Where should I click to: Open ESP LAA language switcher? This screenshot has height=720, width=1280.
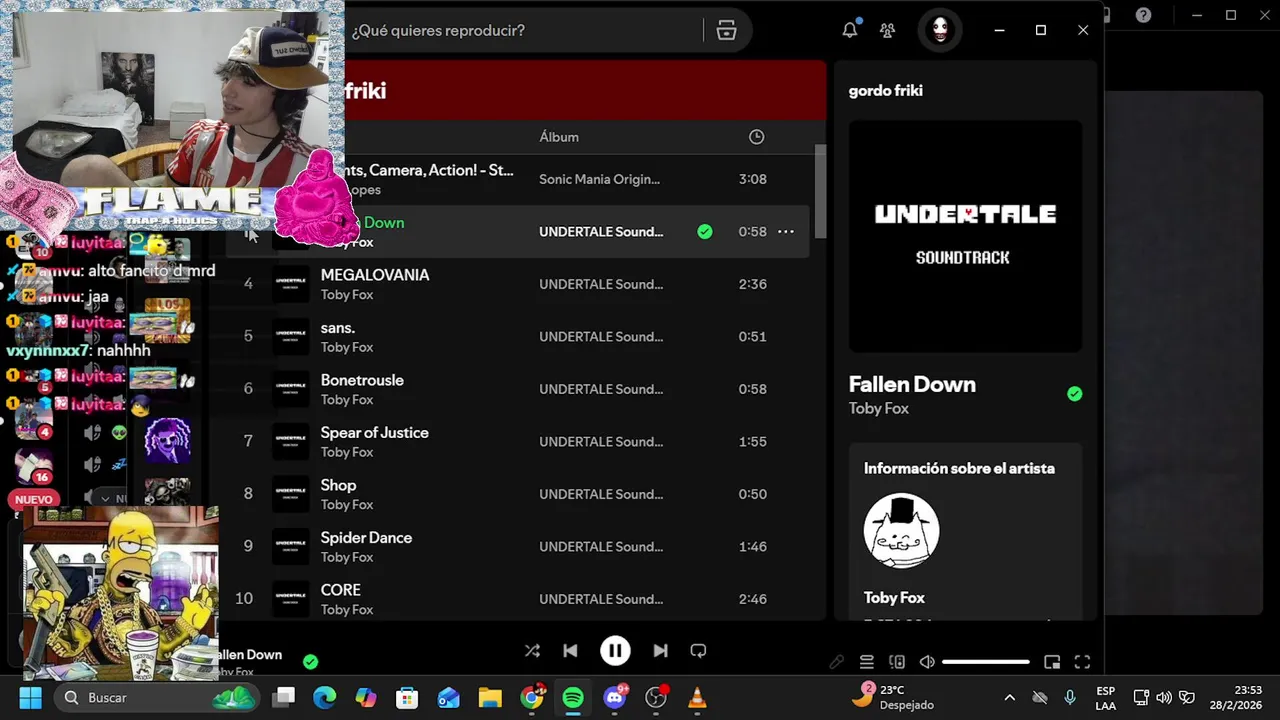(x=1106, y=698)
